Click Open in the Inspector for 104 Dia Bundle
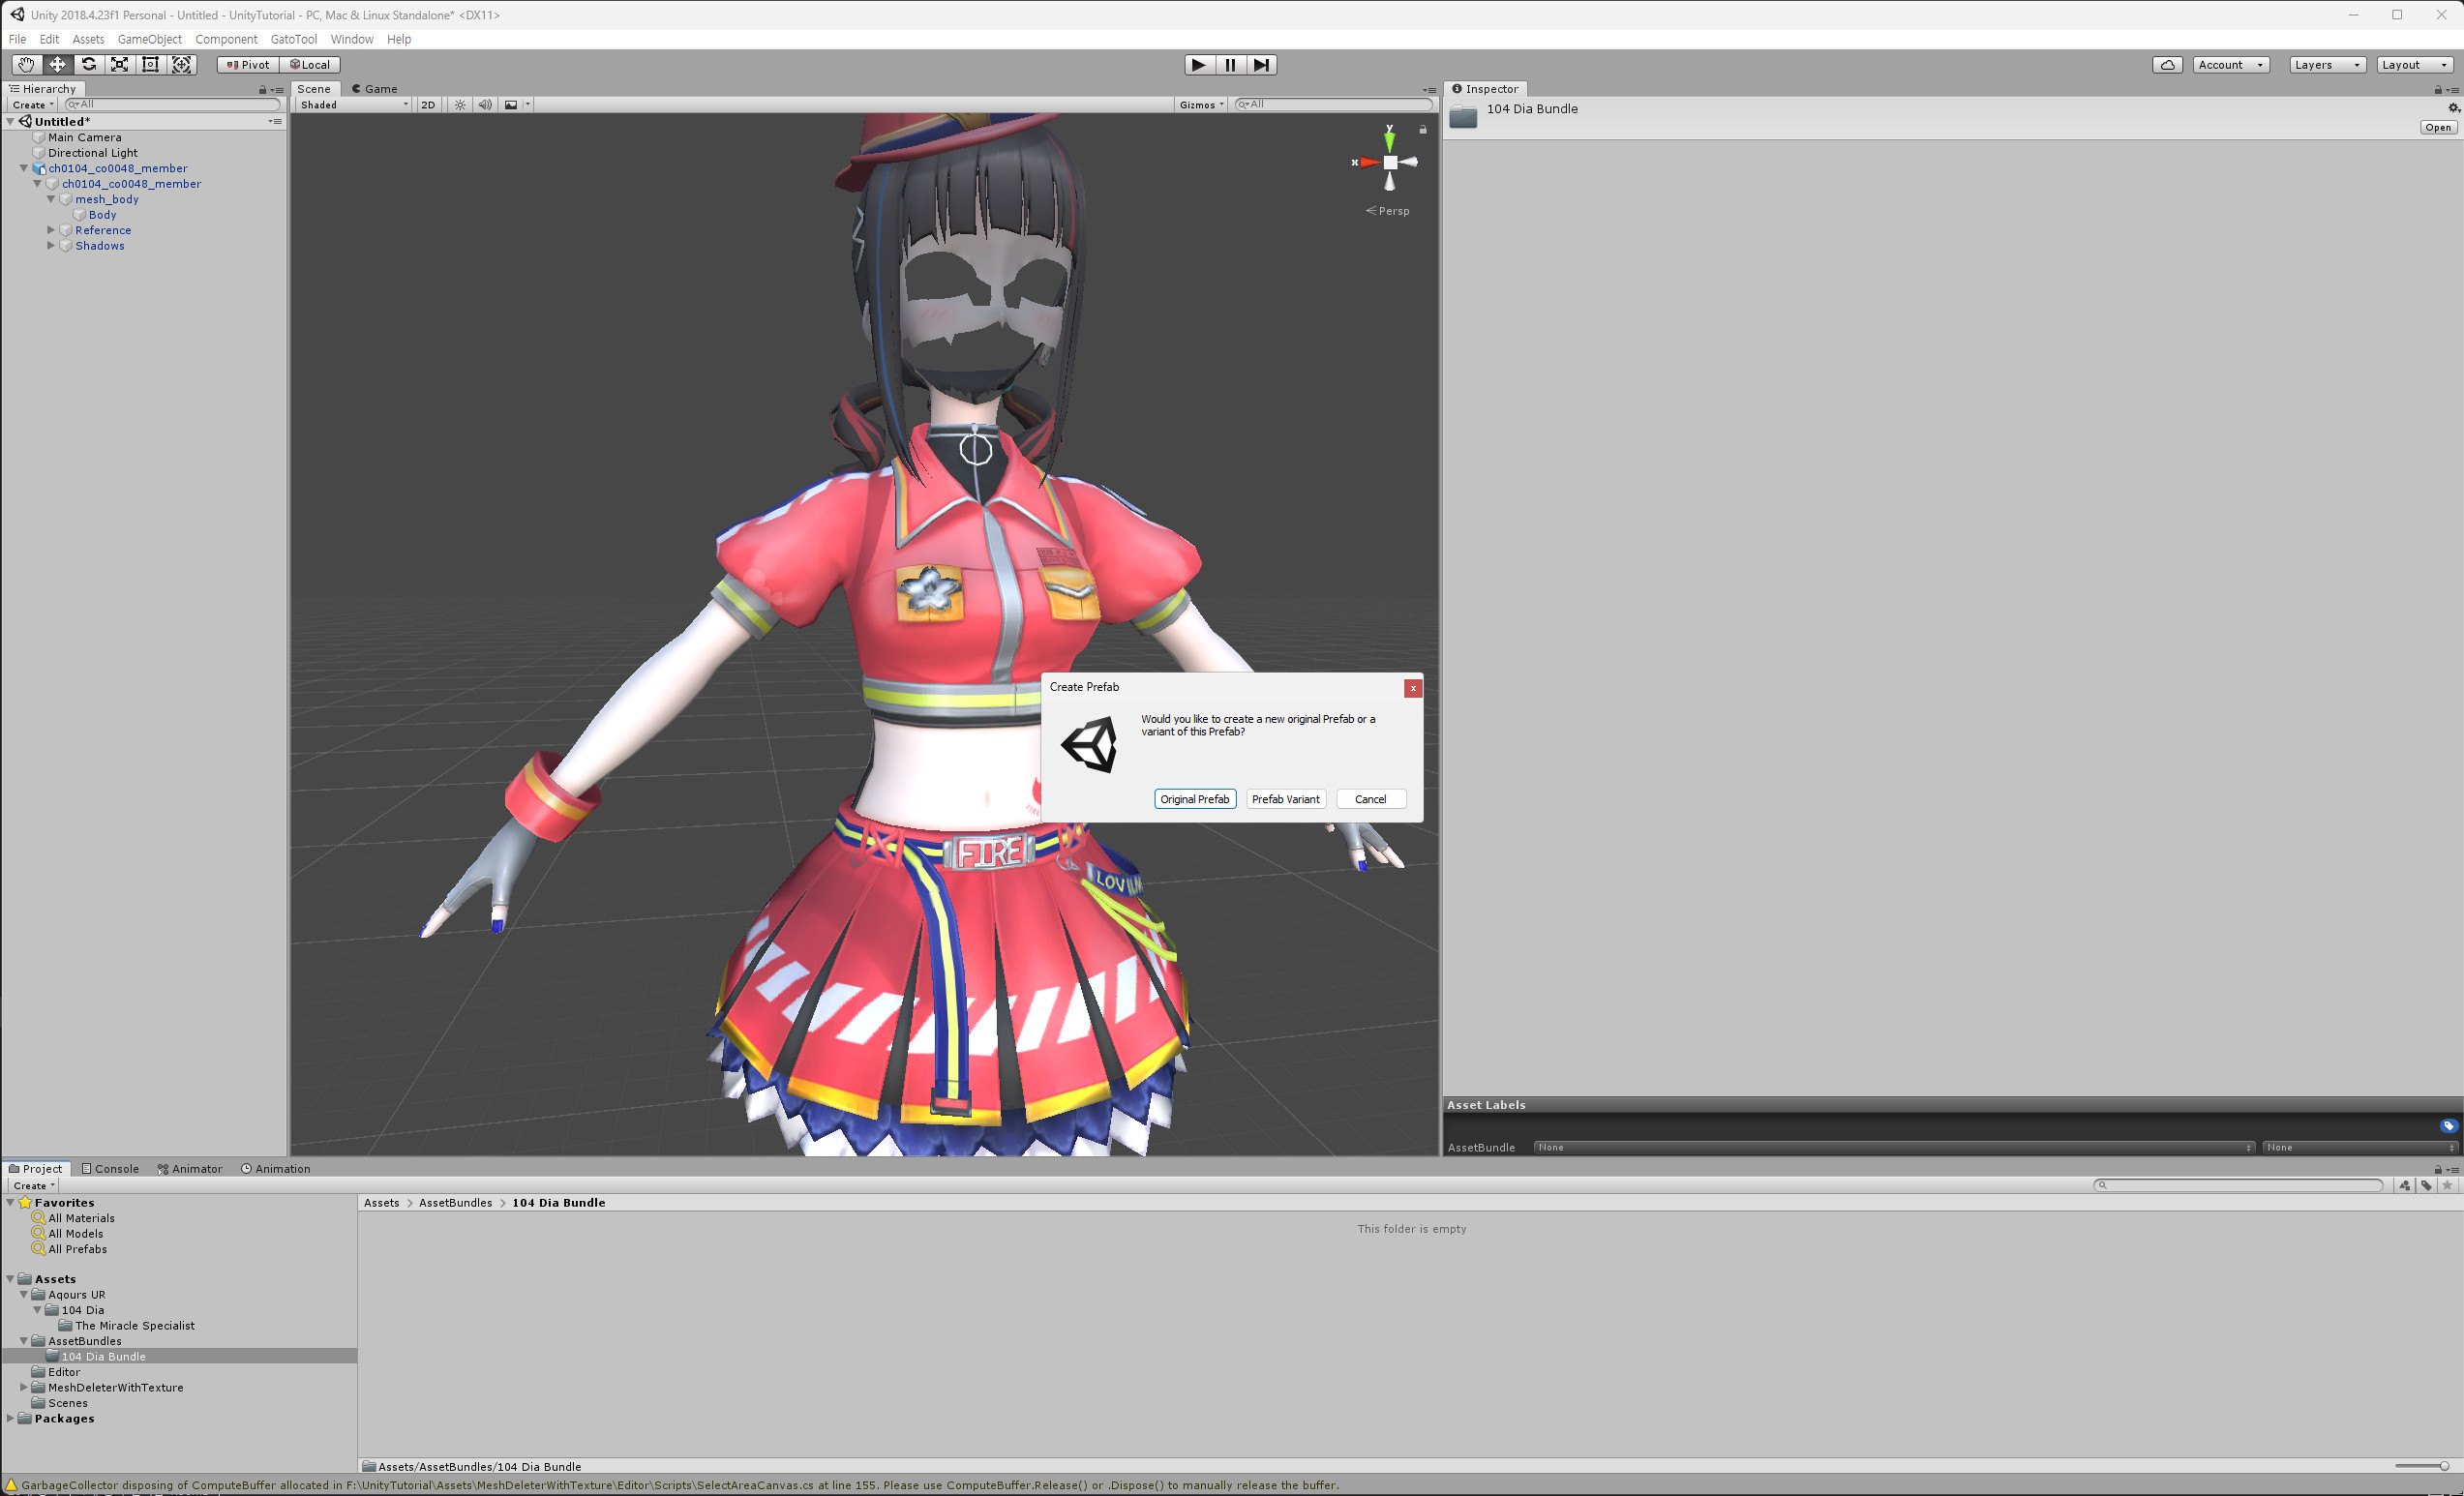The image size is (2464, 1496). pos(2438,126)
